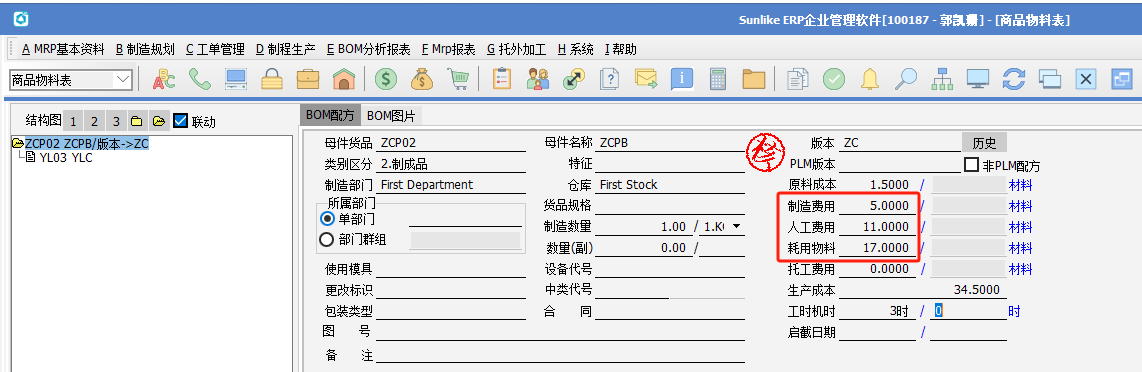The height and width of the screenshot is (372, 1142).
Task: Expand the 制造数量 unit dropdown
Action: pyautogui.click(x=736, y=227)
